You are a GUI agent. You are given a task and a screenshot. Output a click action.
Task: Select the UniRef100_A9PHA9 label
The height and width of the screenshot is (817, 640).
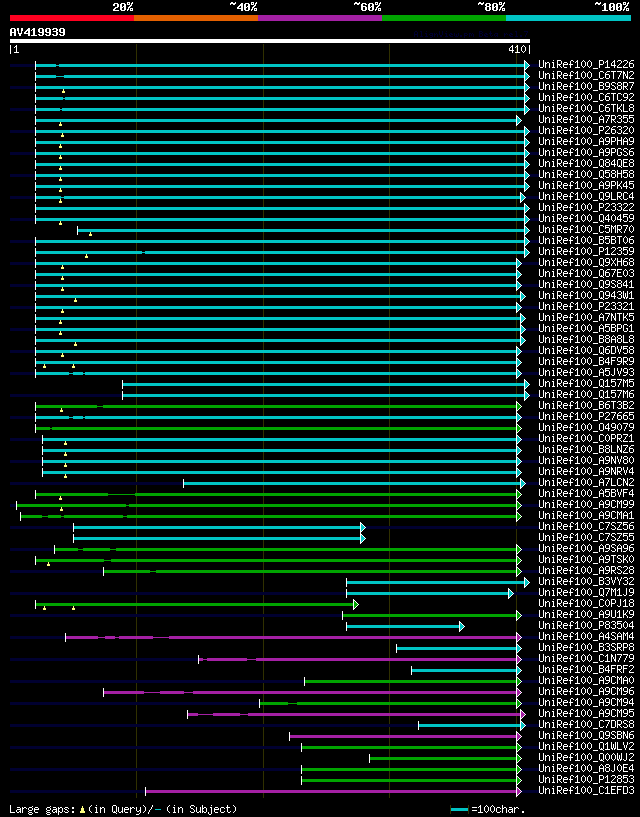click(586, 141)
